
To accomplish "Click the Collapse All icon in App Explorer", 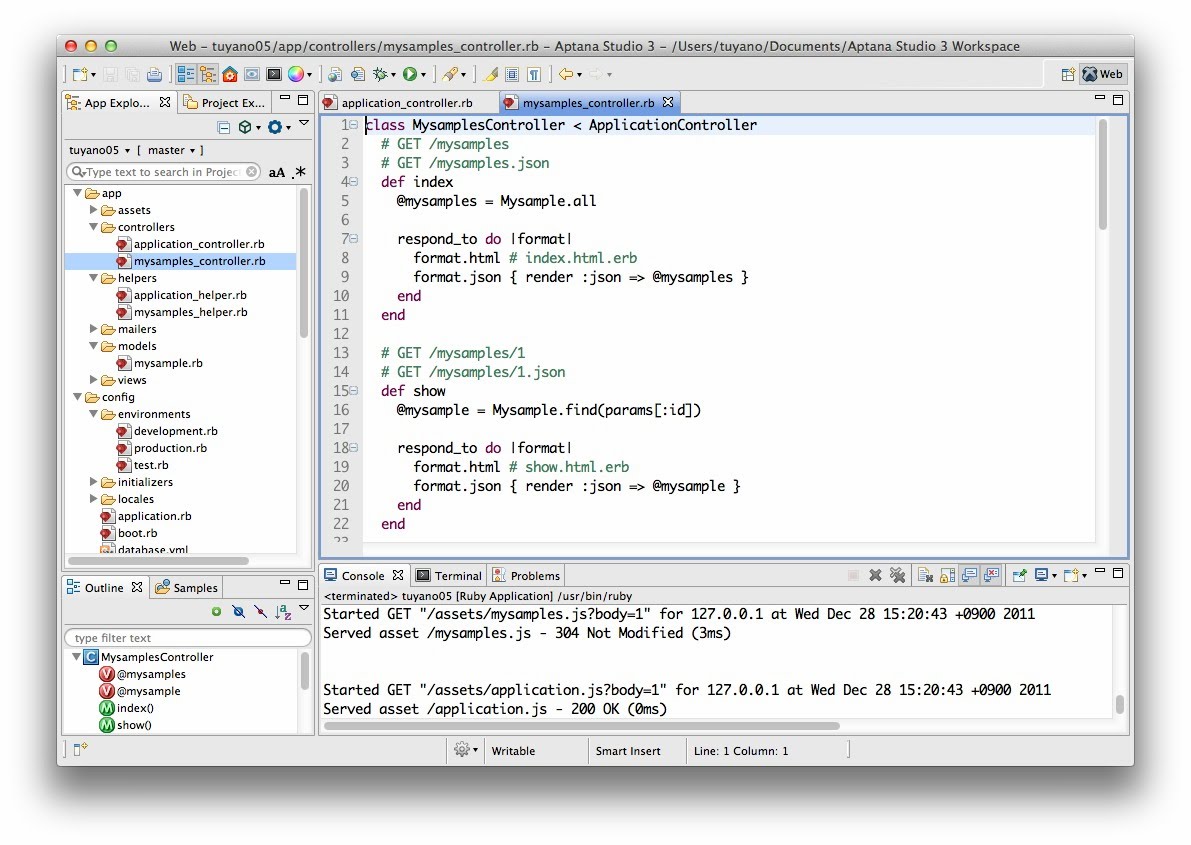I will tap(224, 127).
